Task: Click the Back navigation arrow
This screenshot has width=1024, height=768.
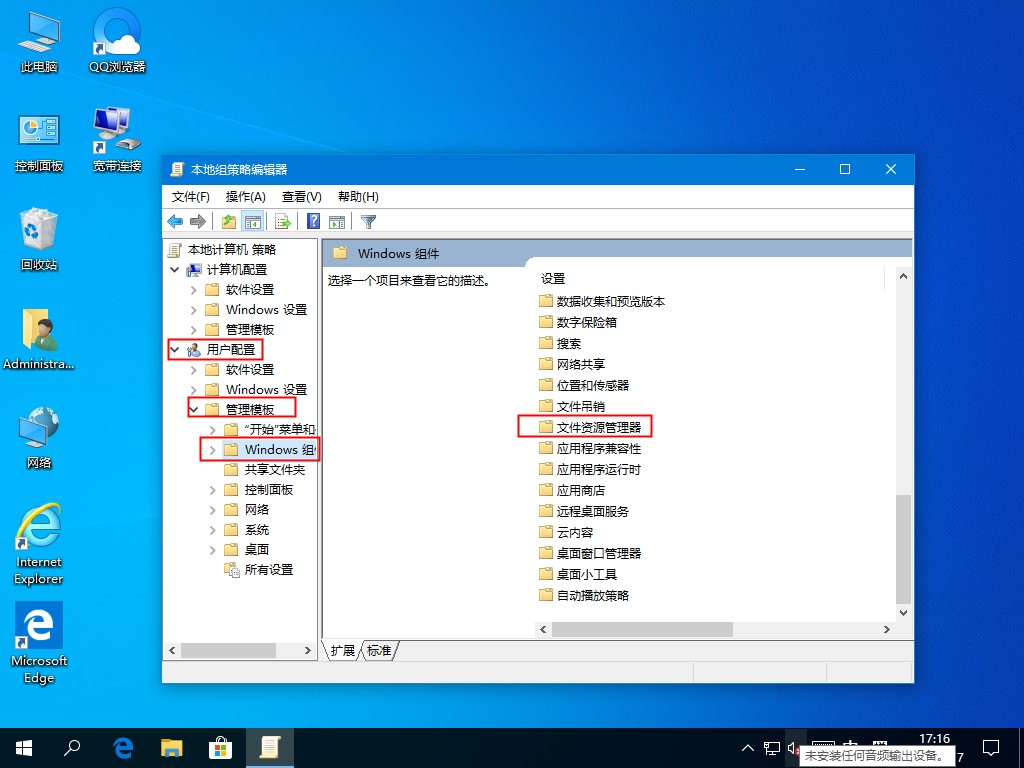Action: coord(174,221)
